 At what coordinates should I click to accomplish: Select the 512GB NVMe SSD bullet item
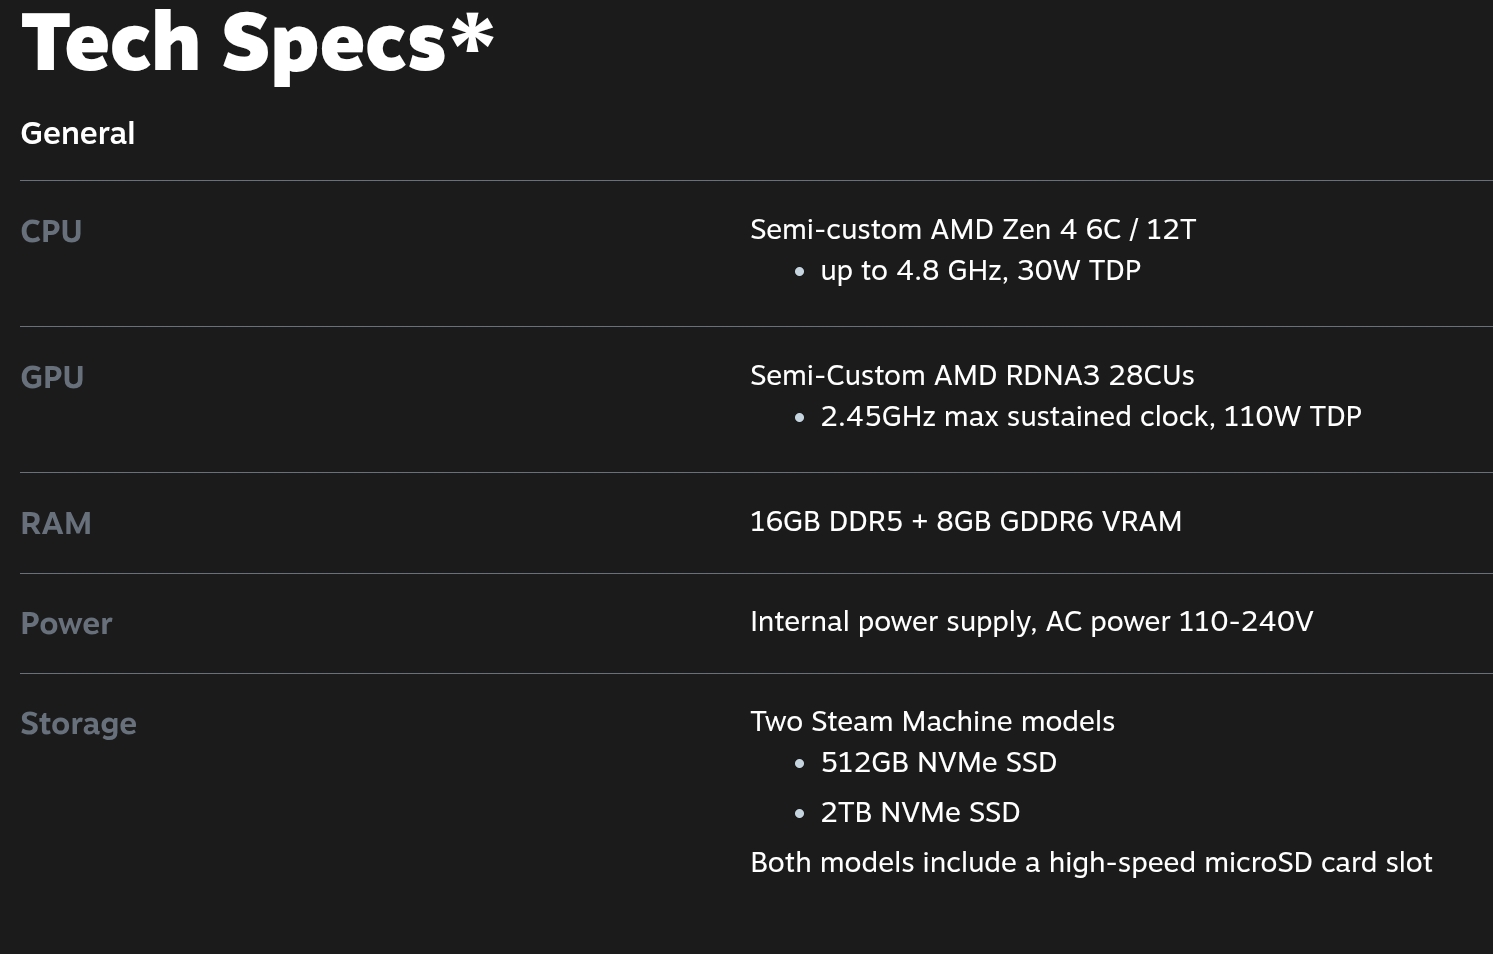click(938, 762)
